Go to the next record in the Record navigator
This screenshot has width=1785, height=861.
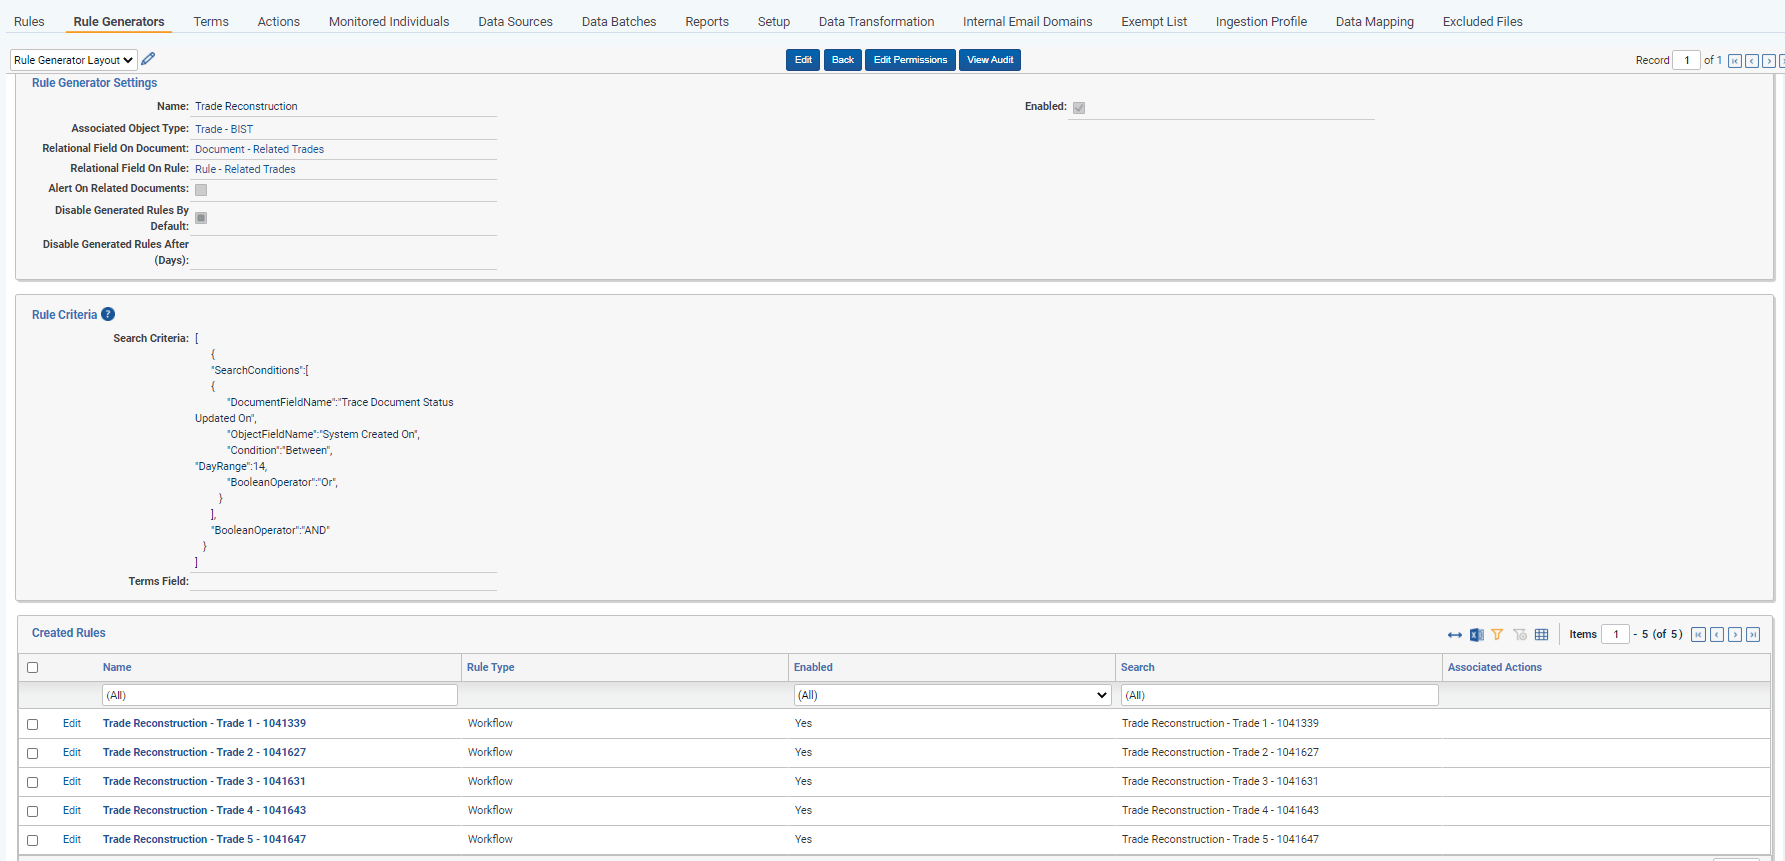(x=1769, y=61)
